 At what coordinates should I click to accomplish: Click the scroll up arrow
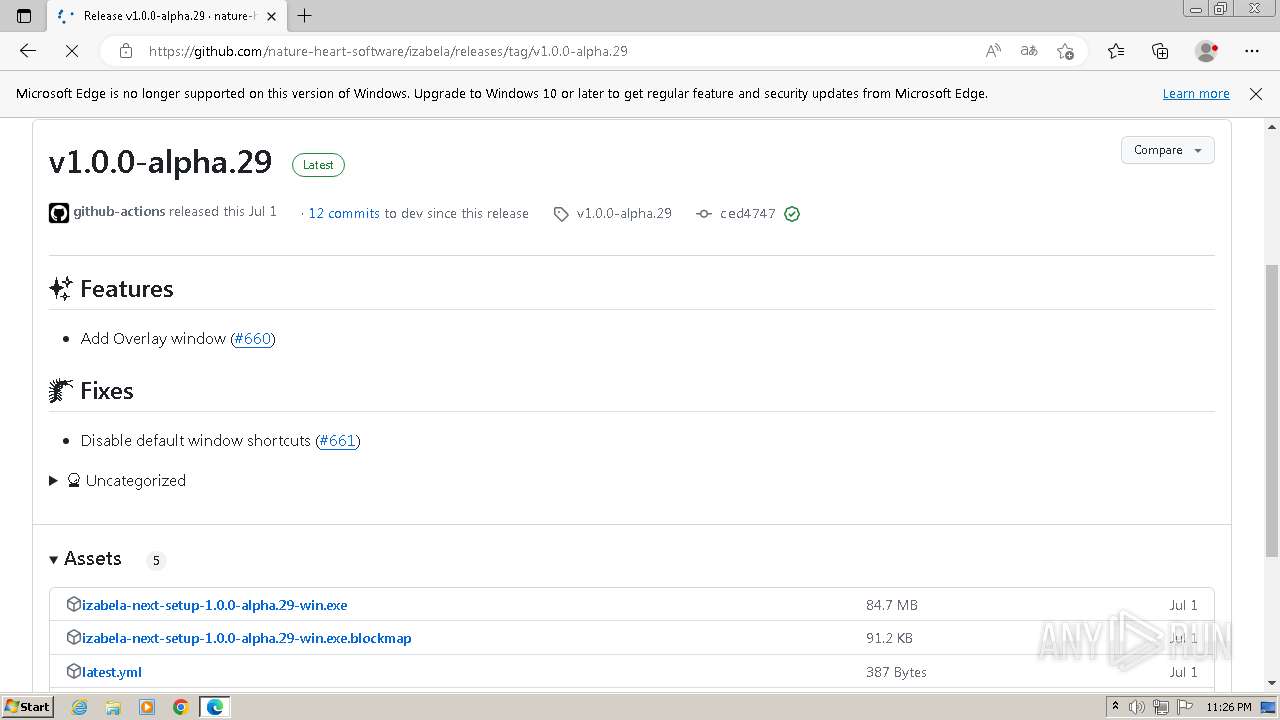tap(1272, 126)
